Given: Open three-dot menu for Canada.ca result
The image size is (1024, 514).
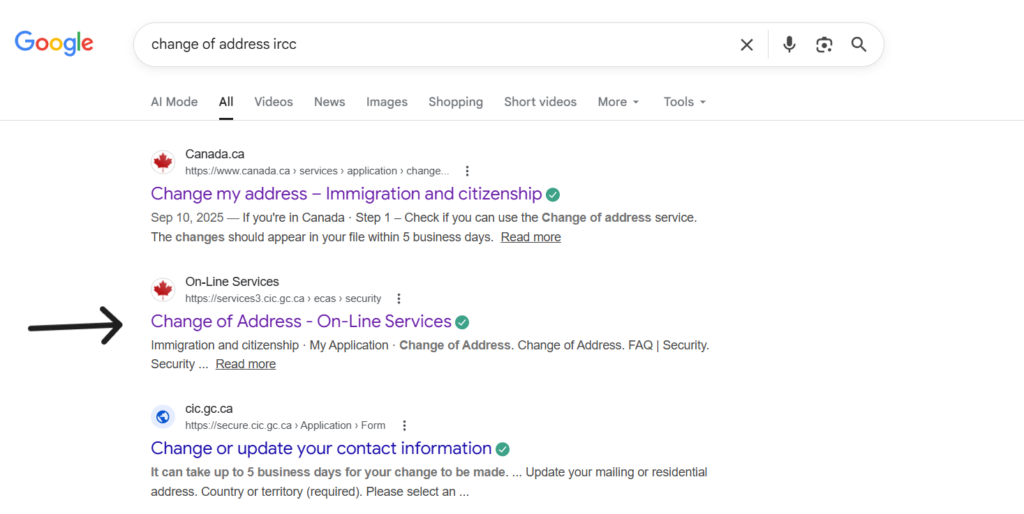Looking at the screenshot, I should click(x=467, y=171).
